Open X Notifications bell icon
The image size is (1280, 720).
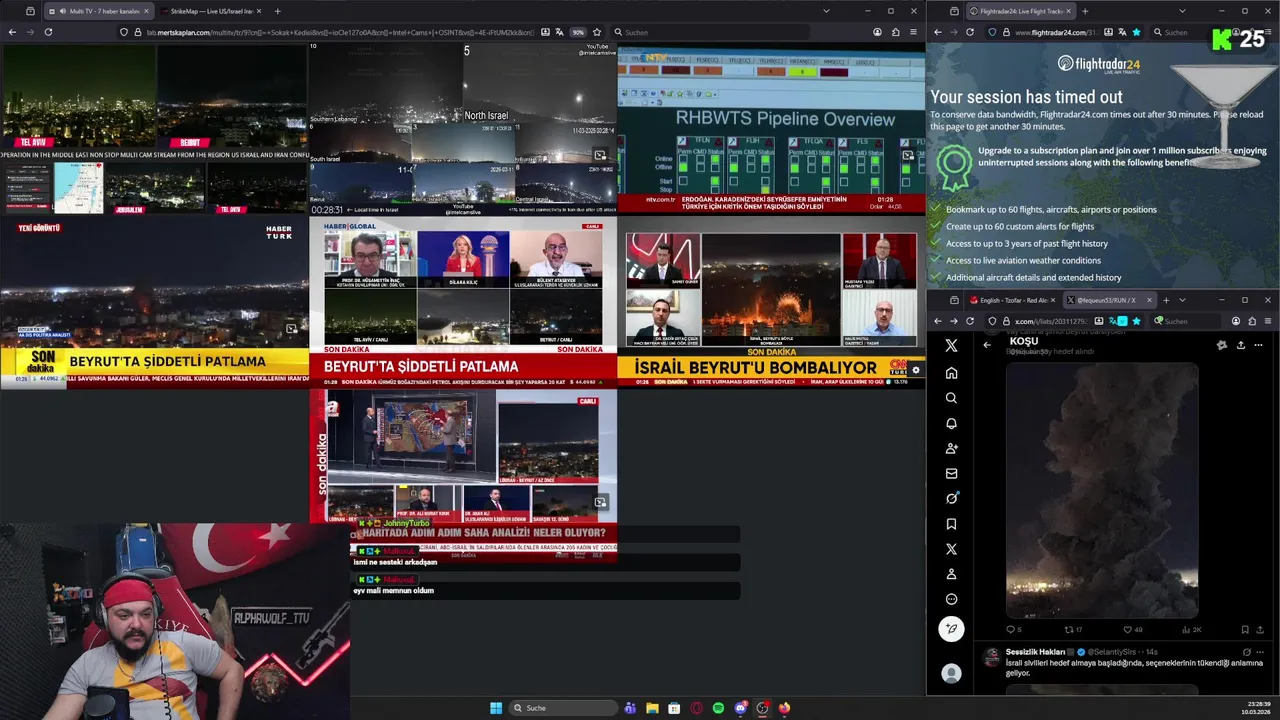coord(951,423)
